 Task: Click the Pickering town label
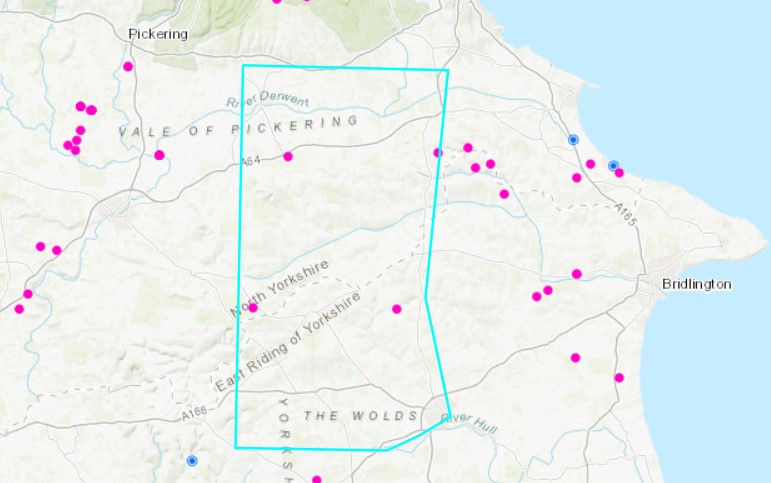tap(158, 34)
